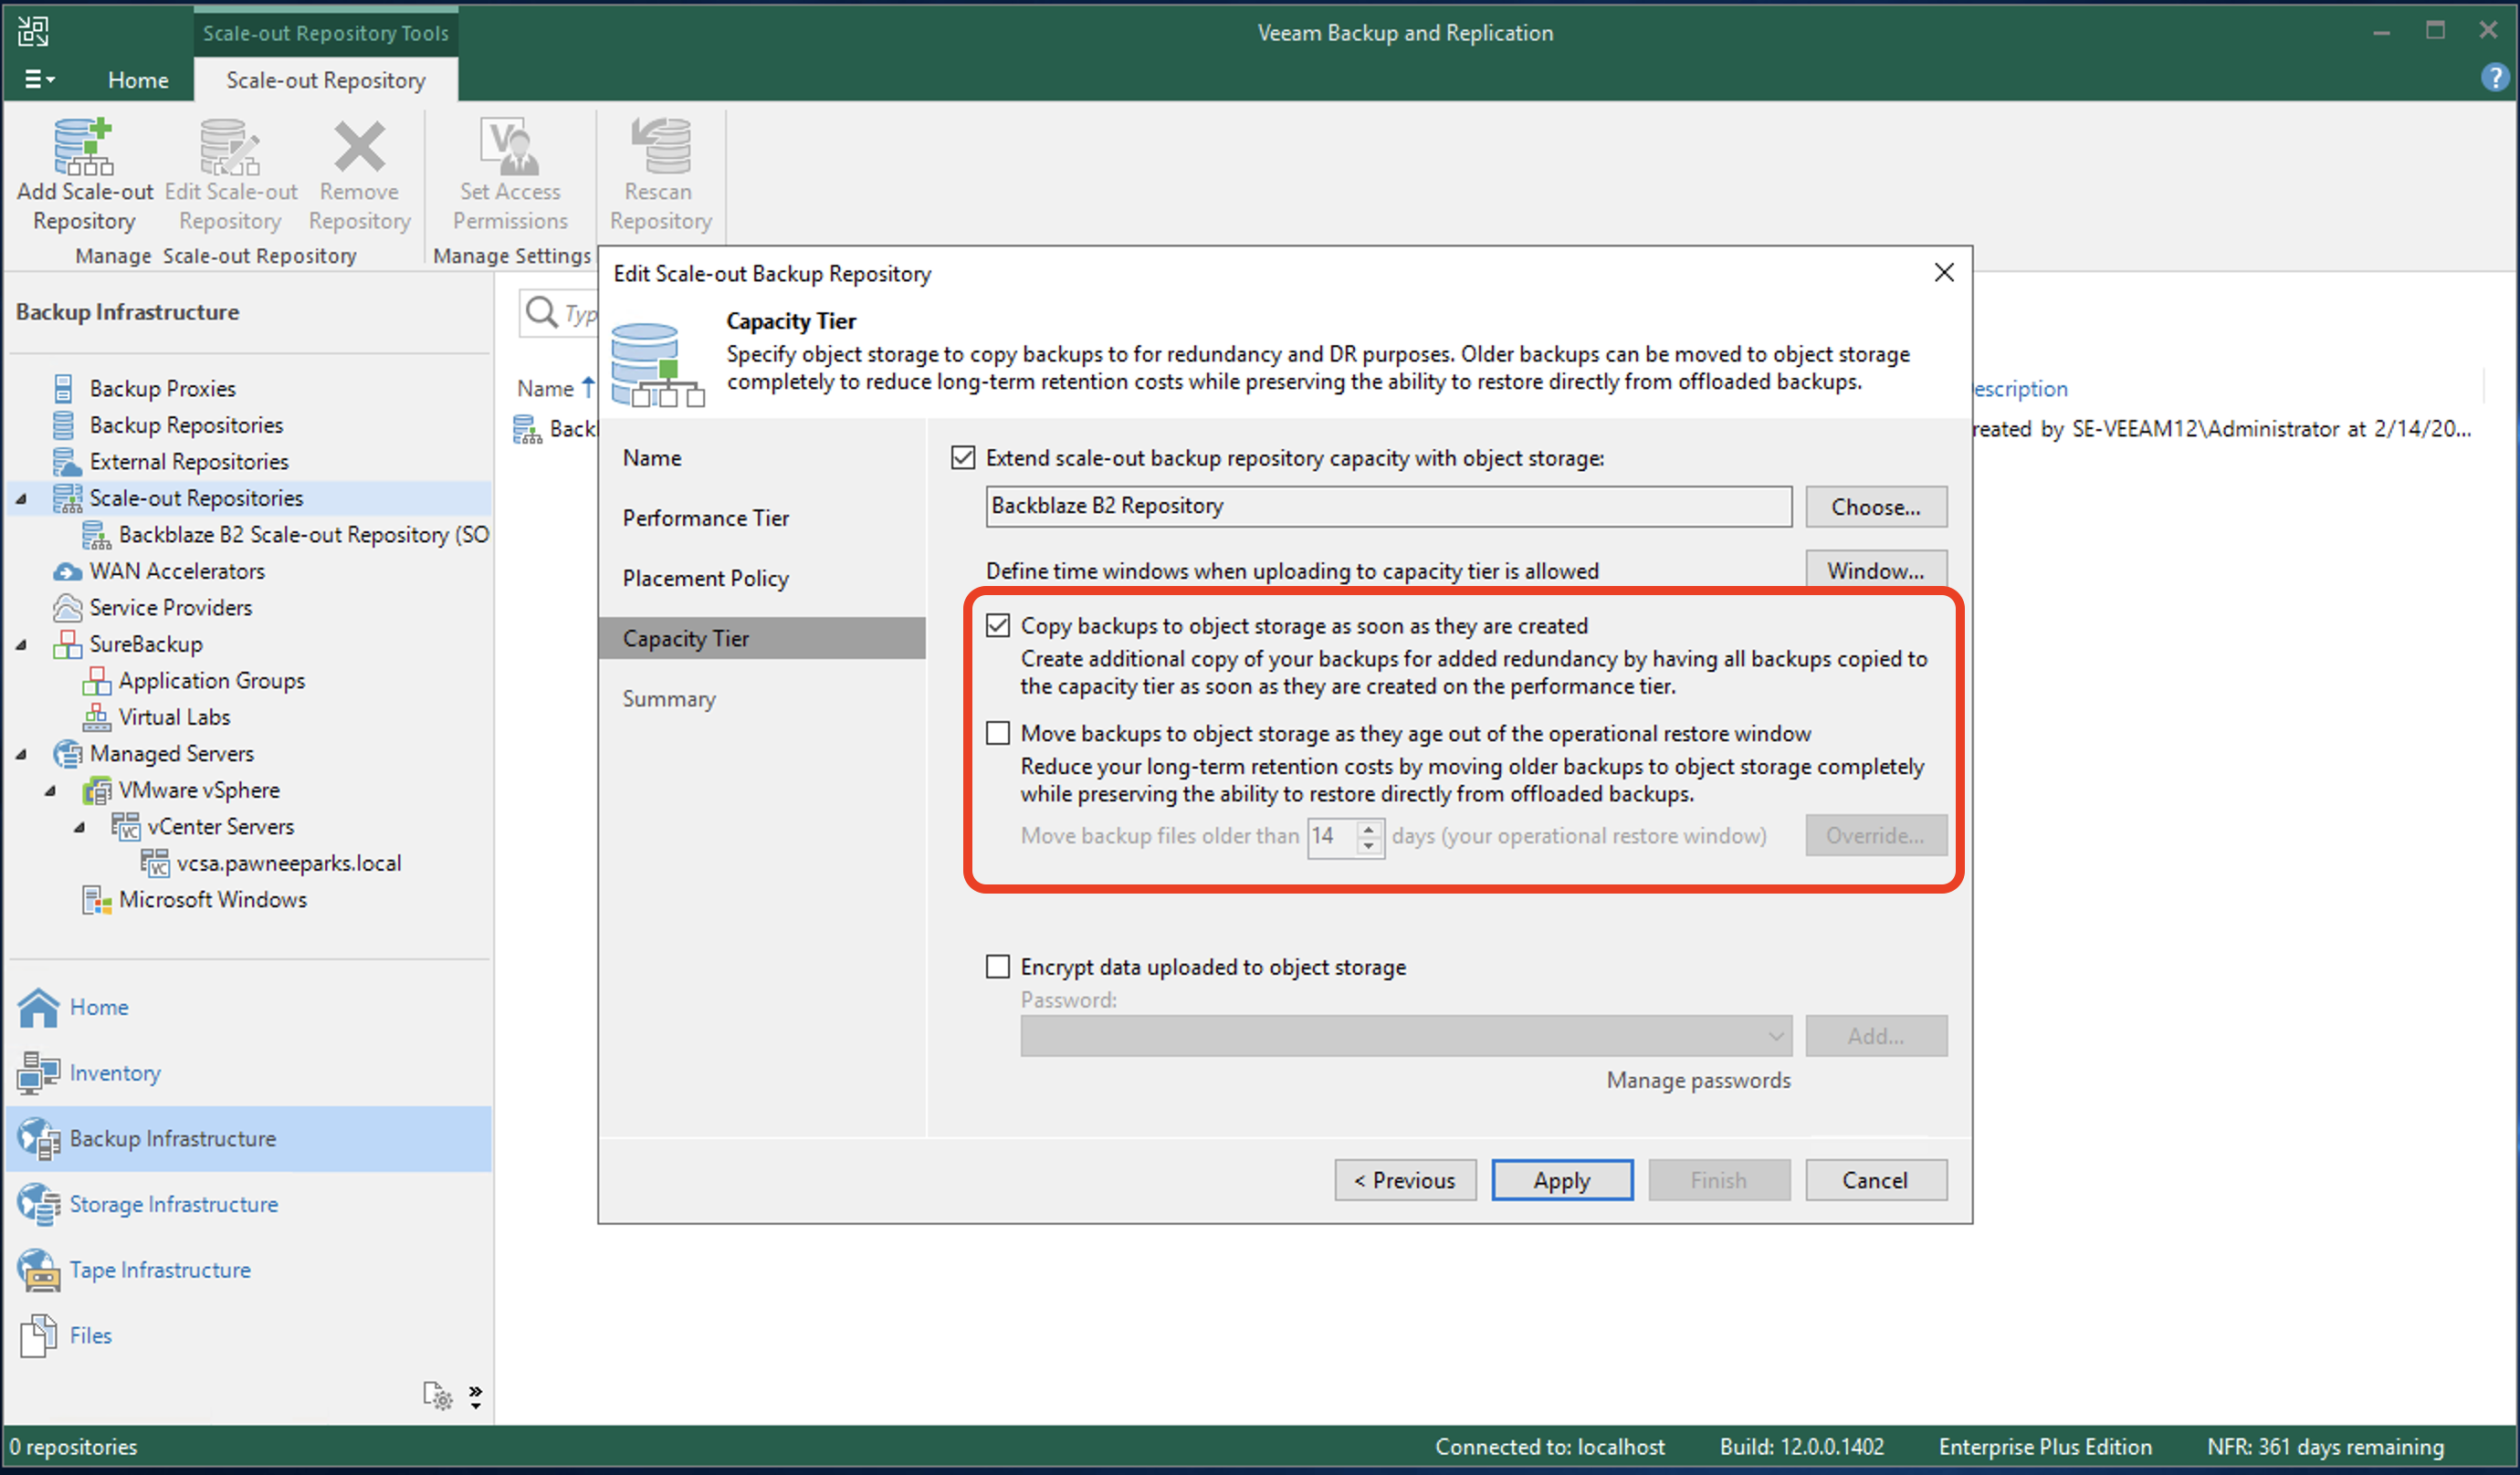The height and width of the screenshot is (1475, 2520).
Task: Collapse the vCenter Servers tree node
Action: point(79,828)
